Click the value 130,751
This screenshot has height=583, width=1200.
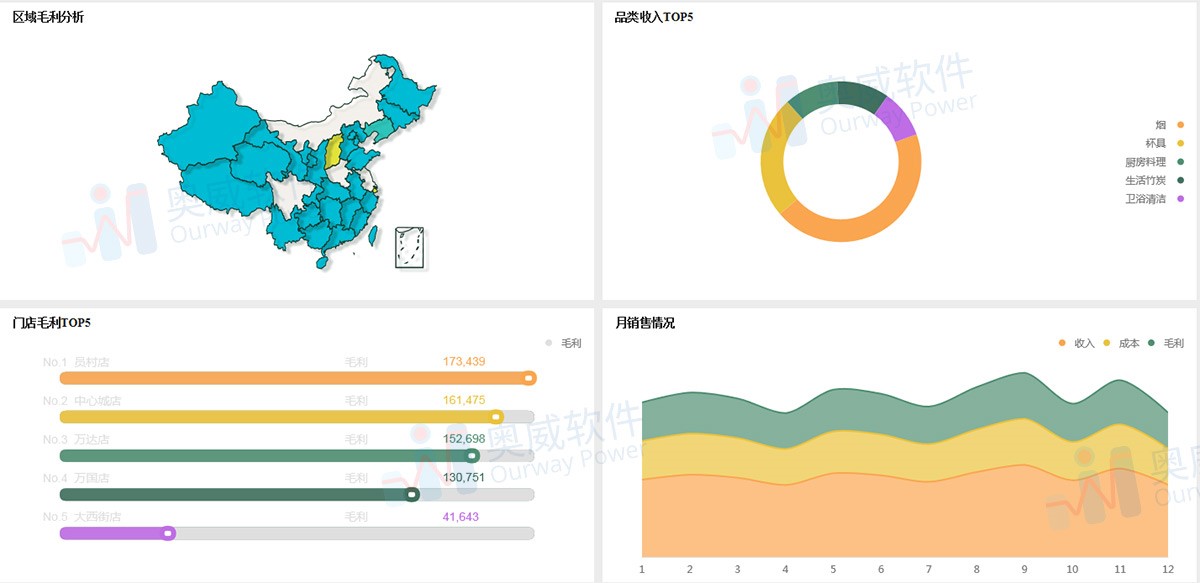click(464, 478)
